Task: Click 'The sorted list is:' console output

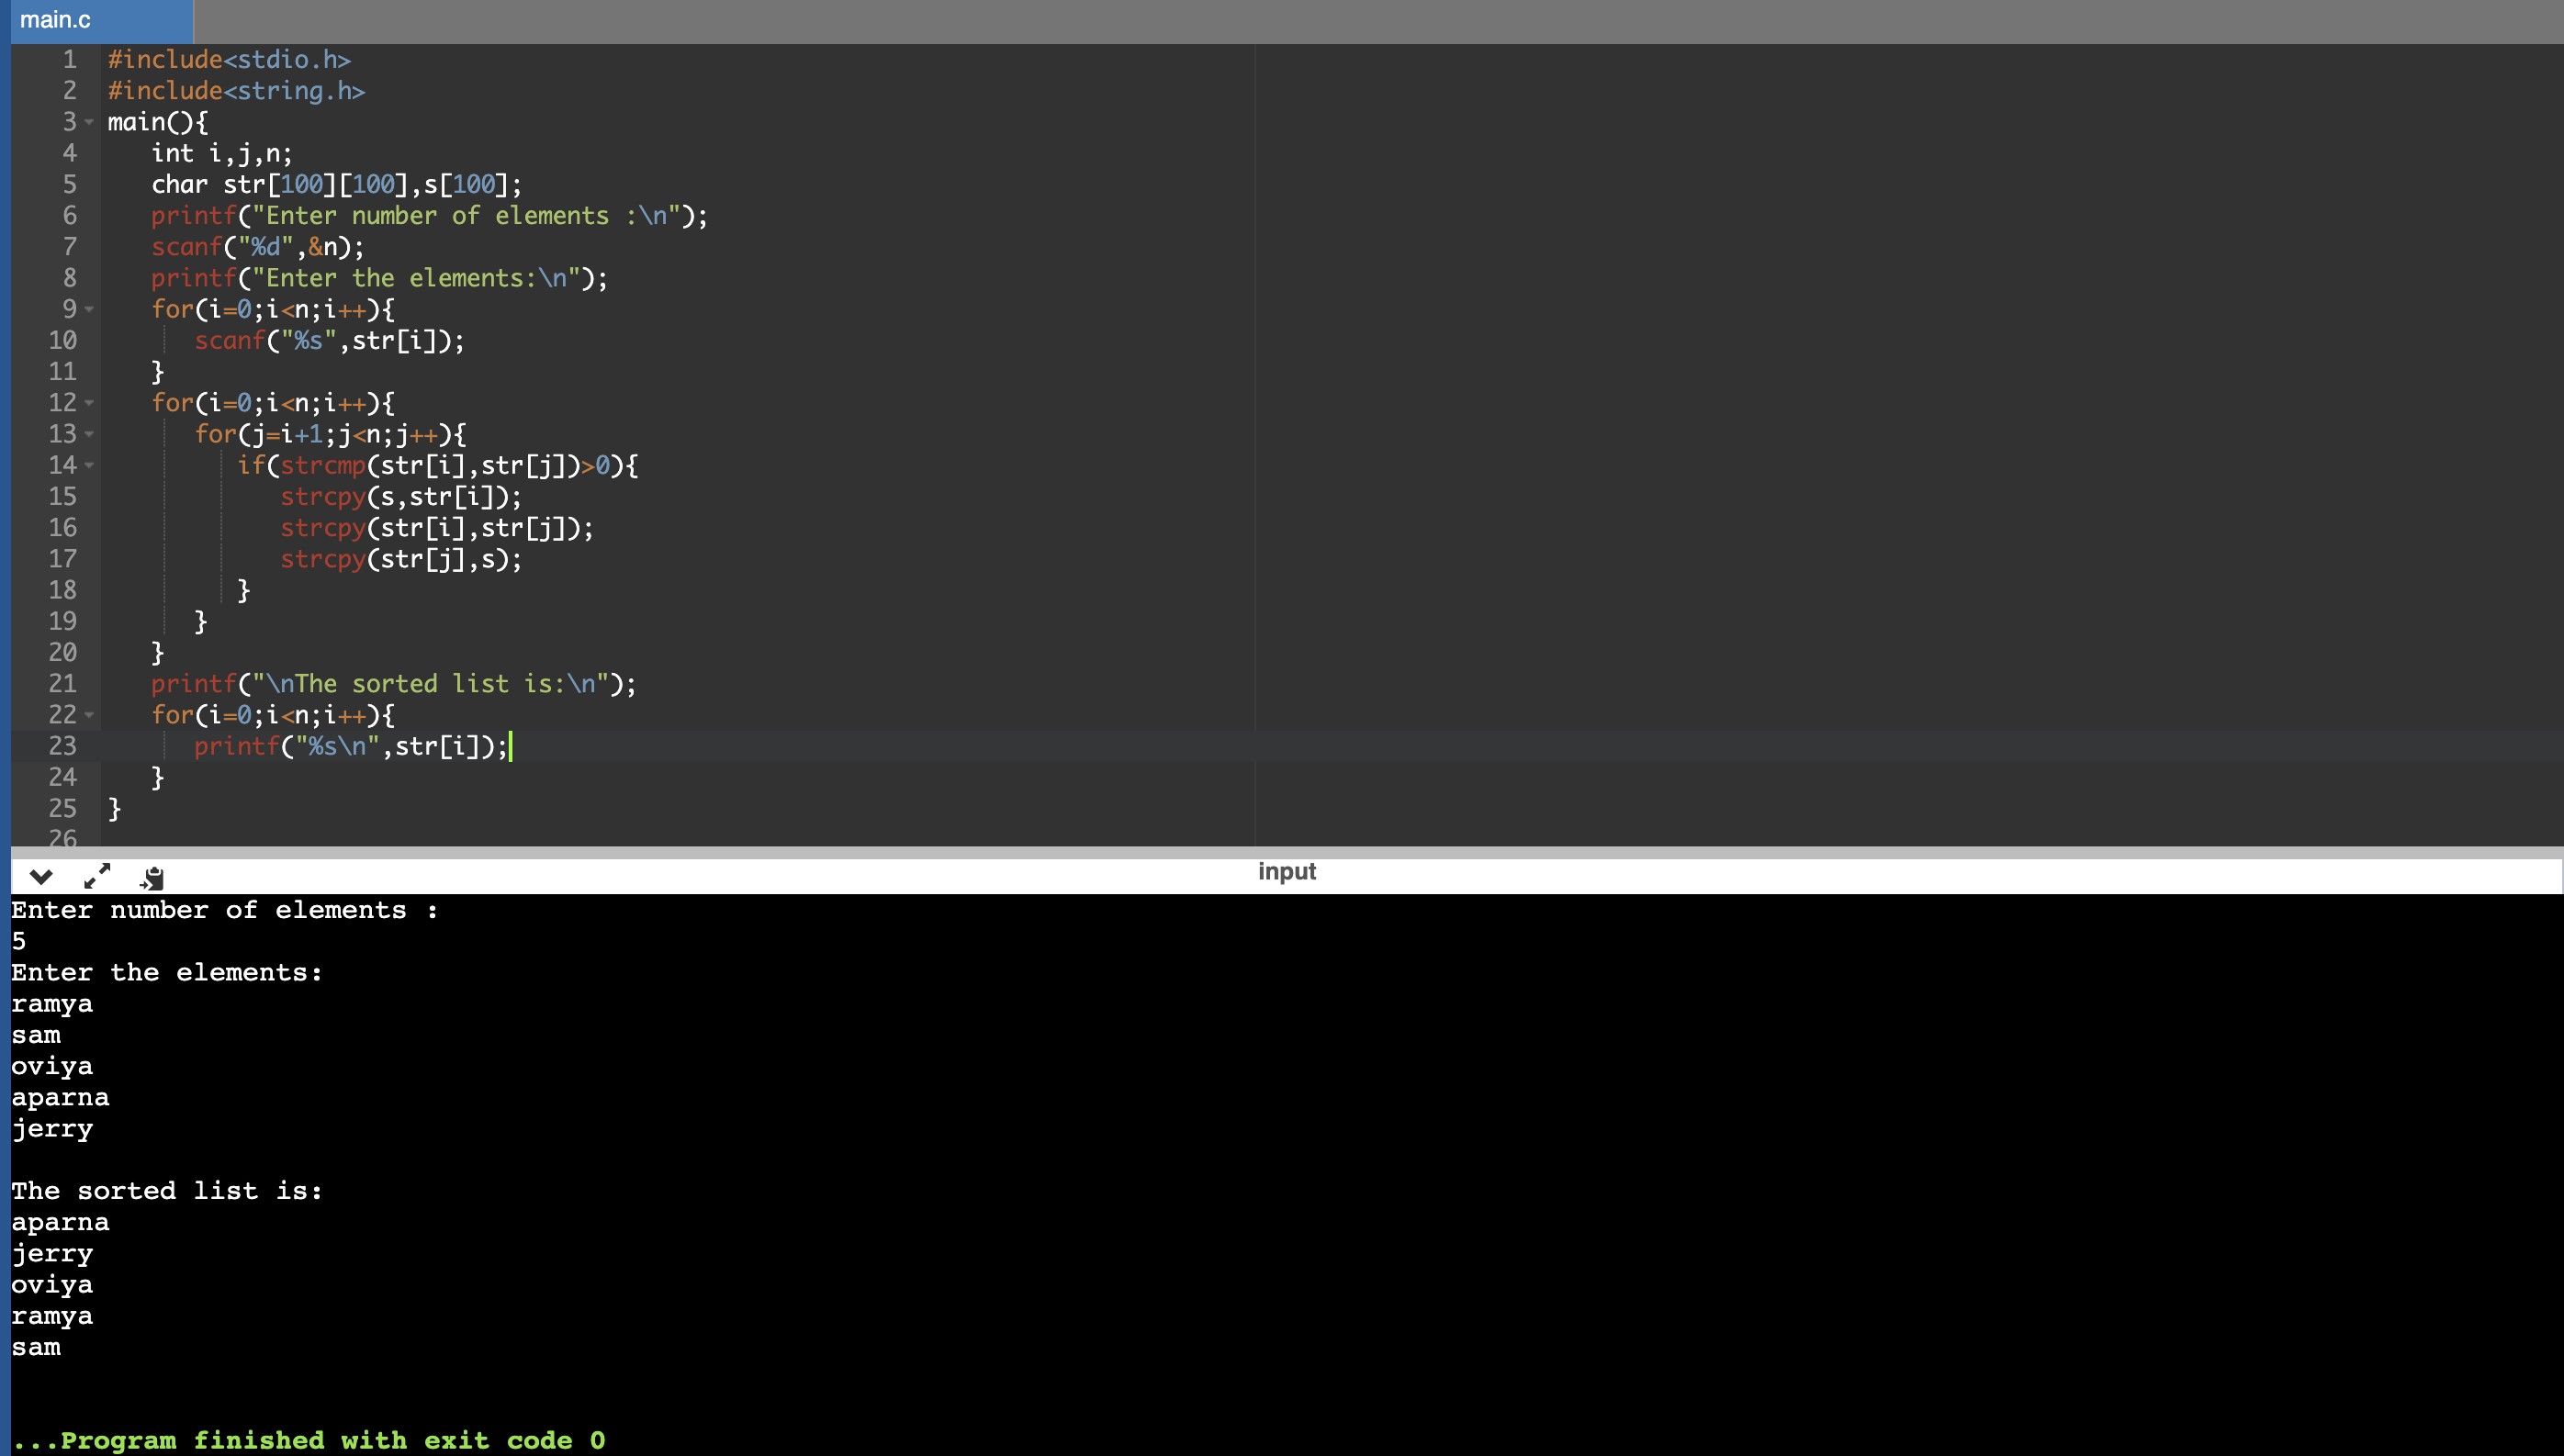Action: click(166, 1191)
